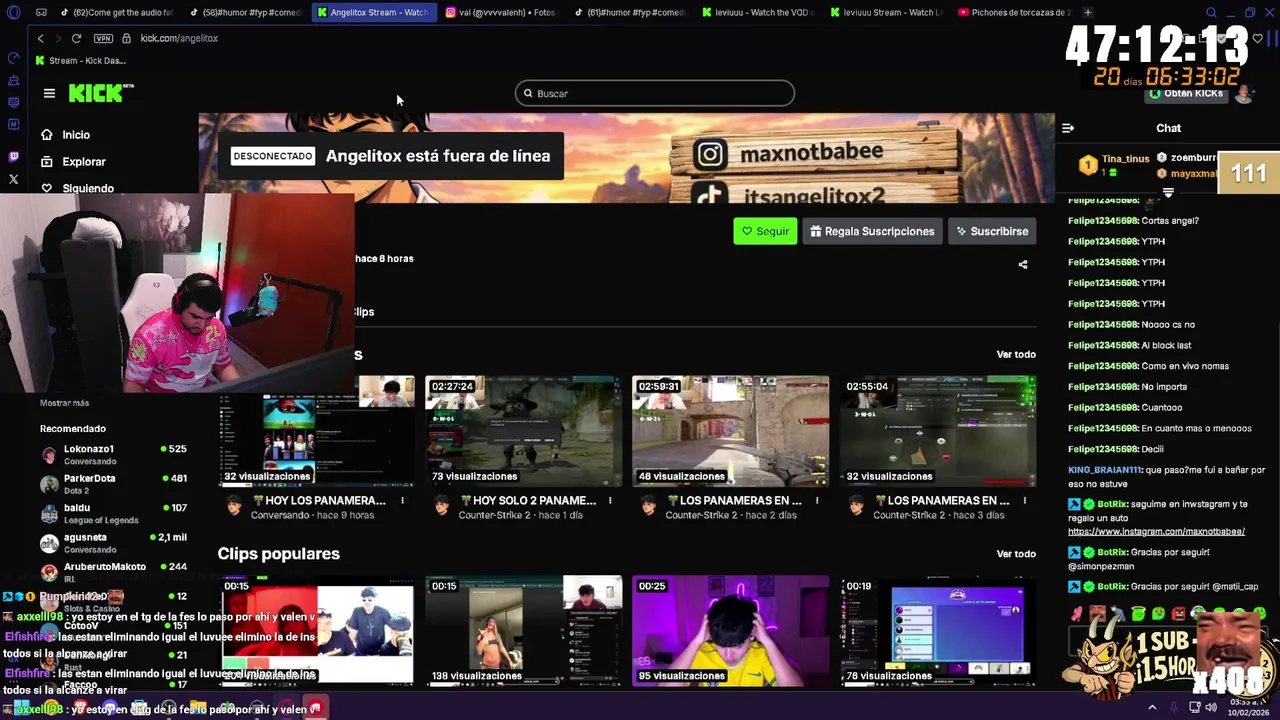Switch to the val (@vvvvalenh) Instagram tab
This screenshot has height=720, width=1280.
(x=500, y=12)
